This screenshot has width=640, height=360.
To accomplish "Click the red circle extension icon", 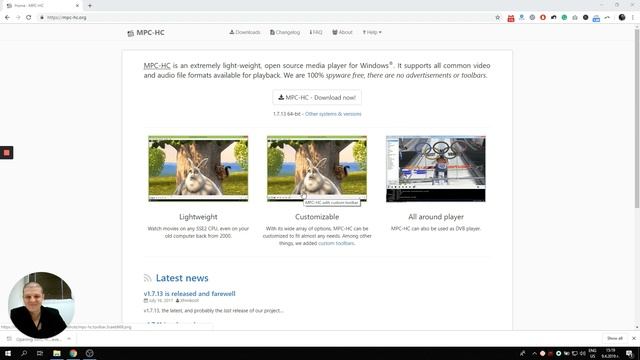I will [x=543, y=18].
